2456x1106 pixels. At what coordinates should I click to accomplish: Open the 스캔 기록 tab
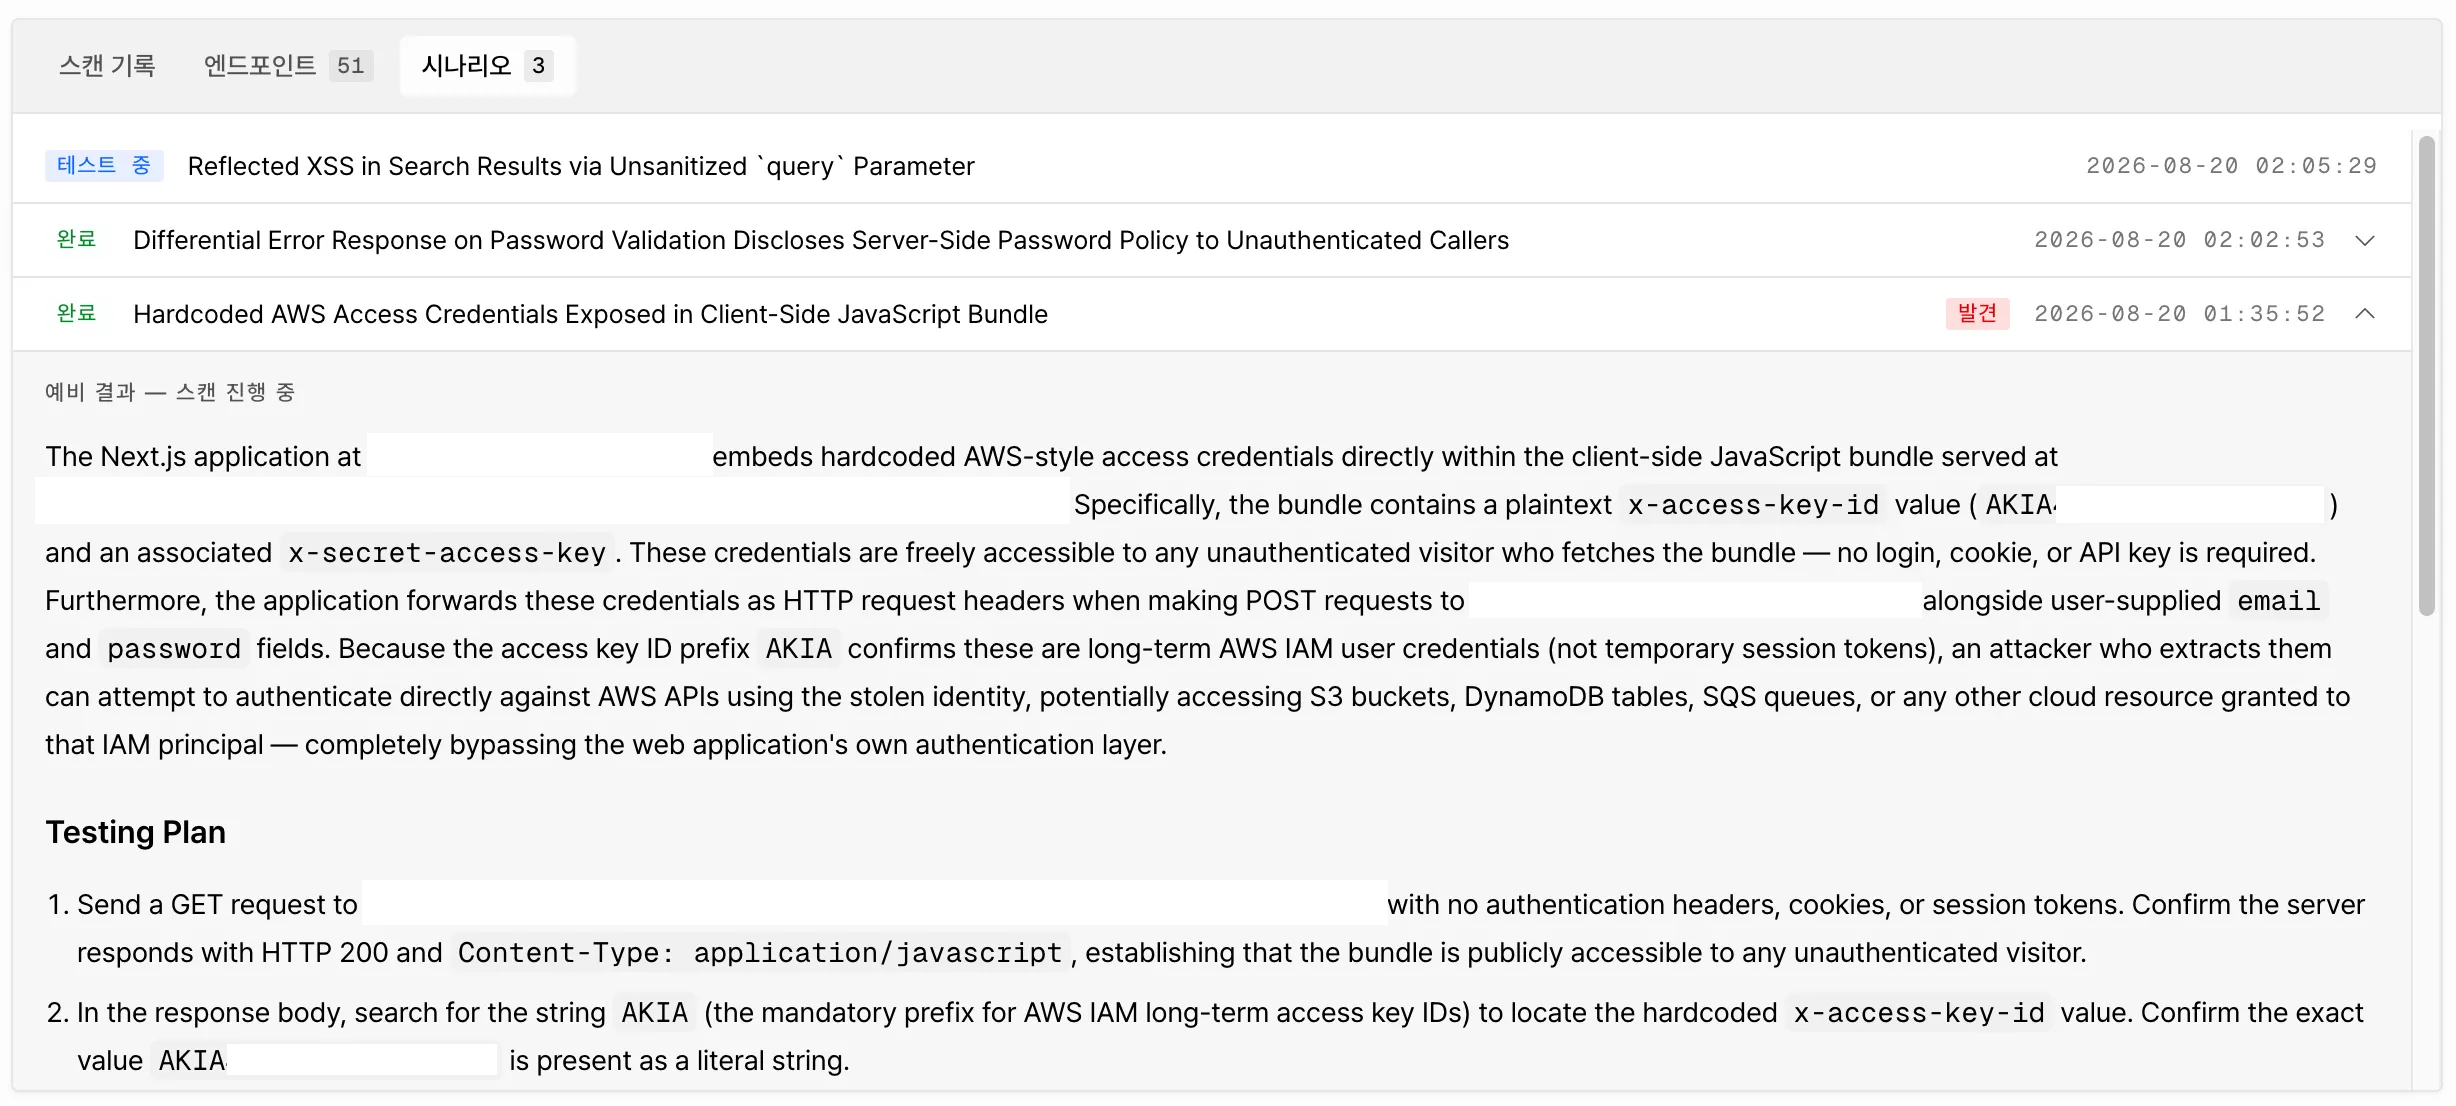107,66
